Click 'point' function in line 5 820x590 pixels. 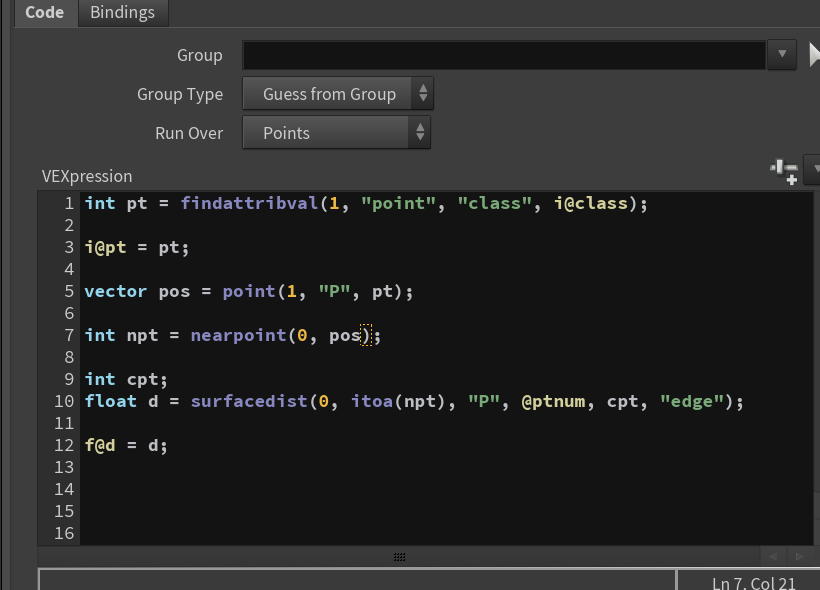click(249, 291)
